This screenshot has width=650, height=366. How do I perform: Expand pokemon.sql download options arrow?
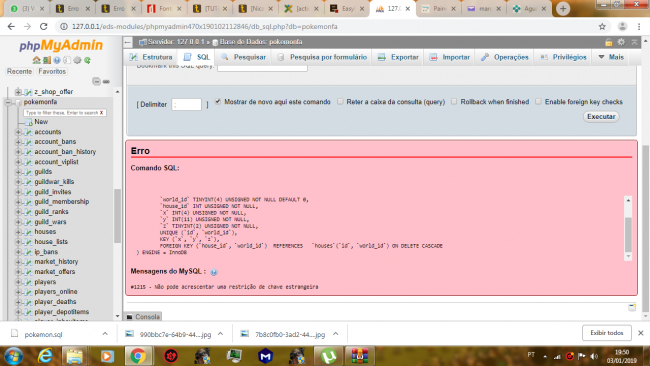click(105, 334)
